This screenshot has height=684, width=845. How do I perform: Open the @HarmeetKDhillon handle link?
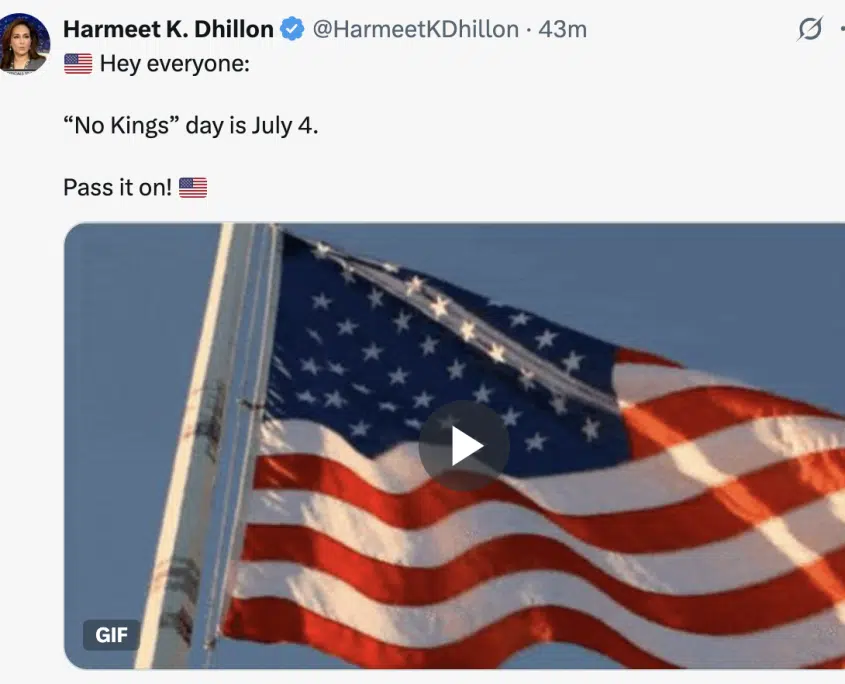(415, 30)
